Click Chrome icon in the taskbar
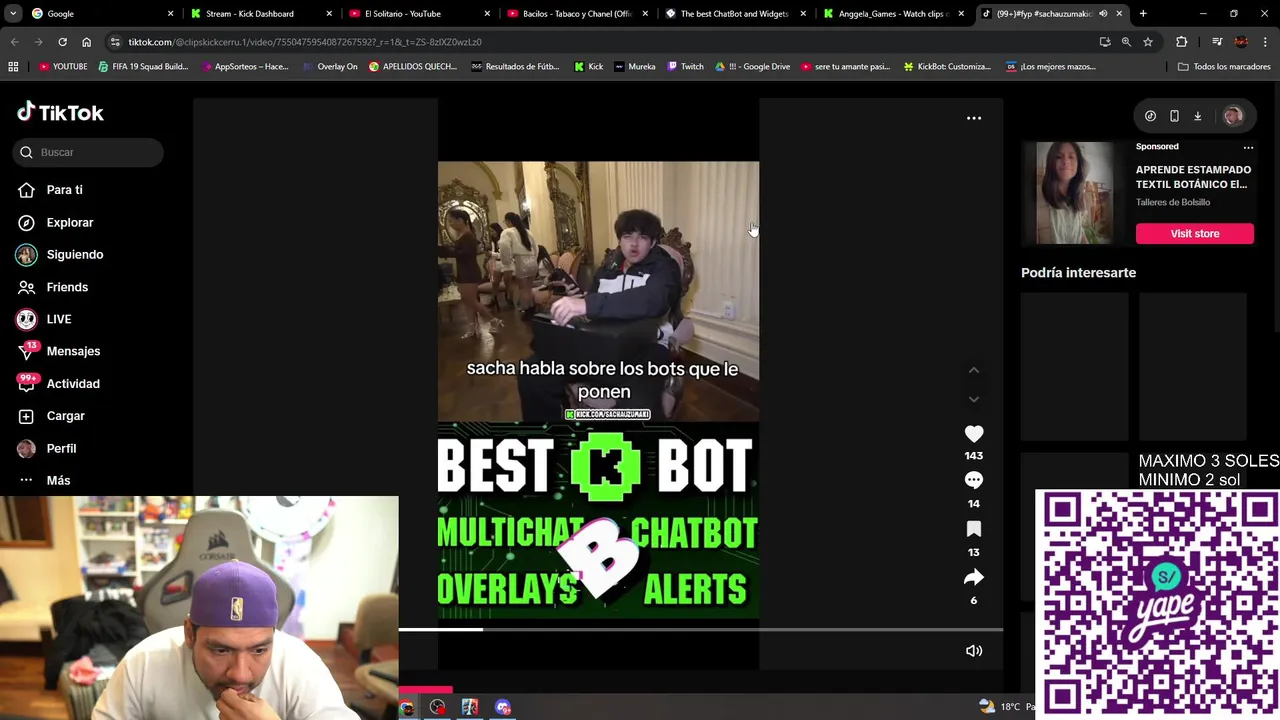Screen dimensions: 1280x720 (x=406, y=708)
